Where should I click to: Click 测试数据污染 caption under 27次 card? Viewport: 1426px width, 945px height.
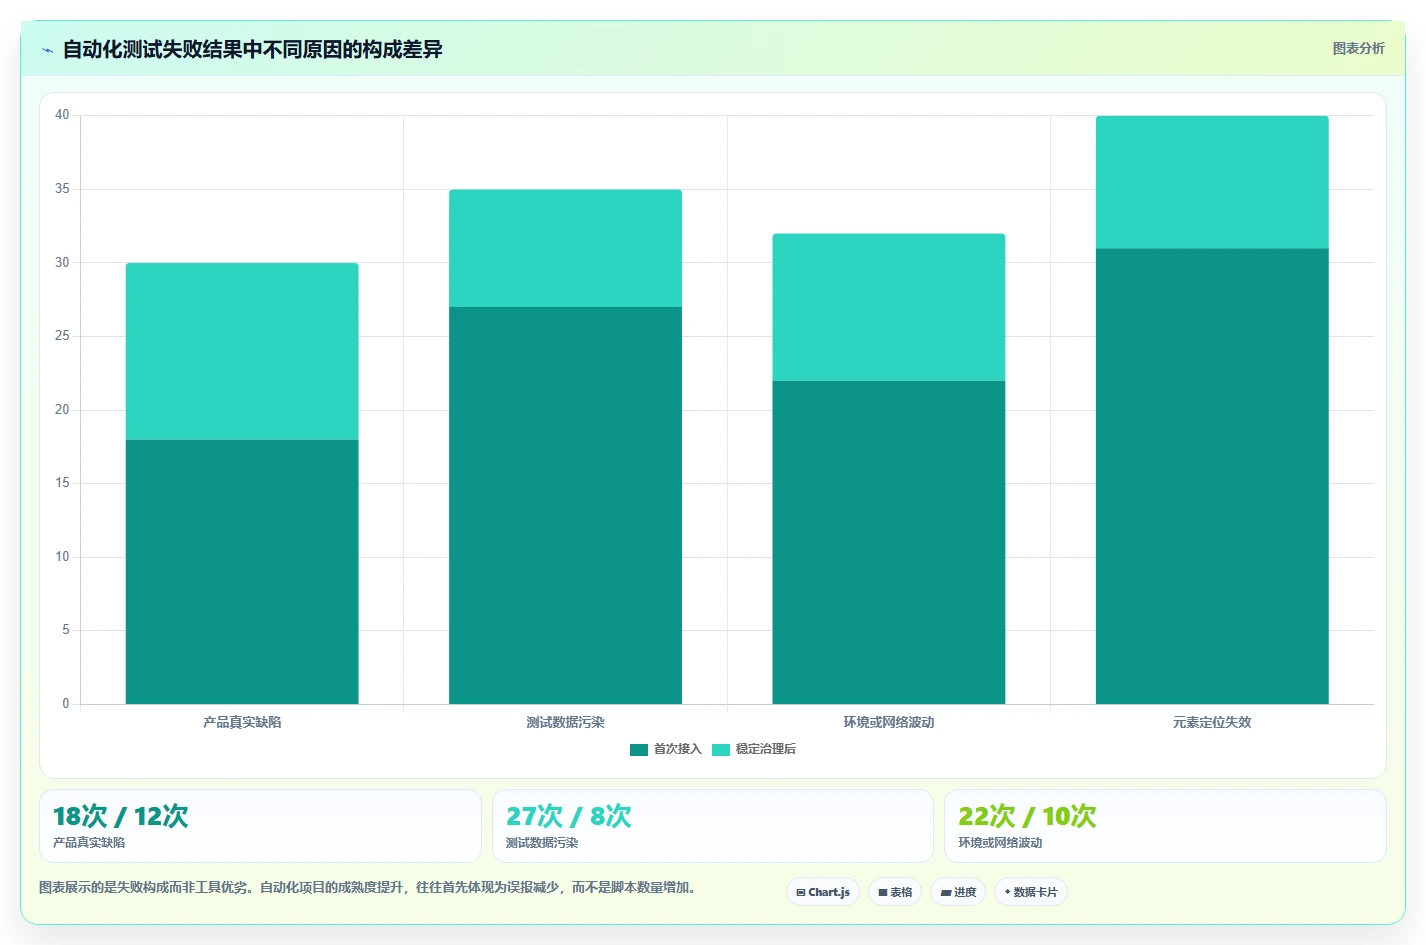[x=542, y=843]
